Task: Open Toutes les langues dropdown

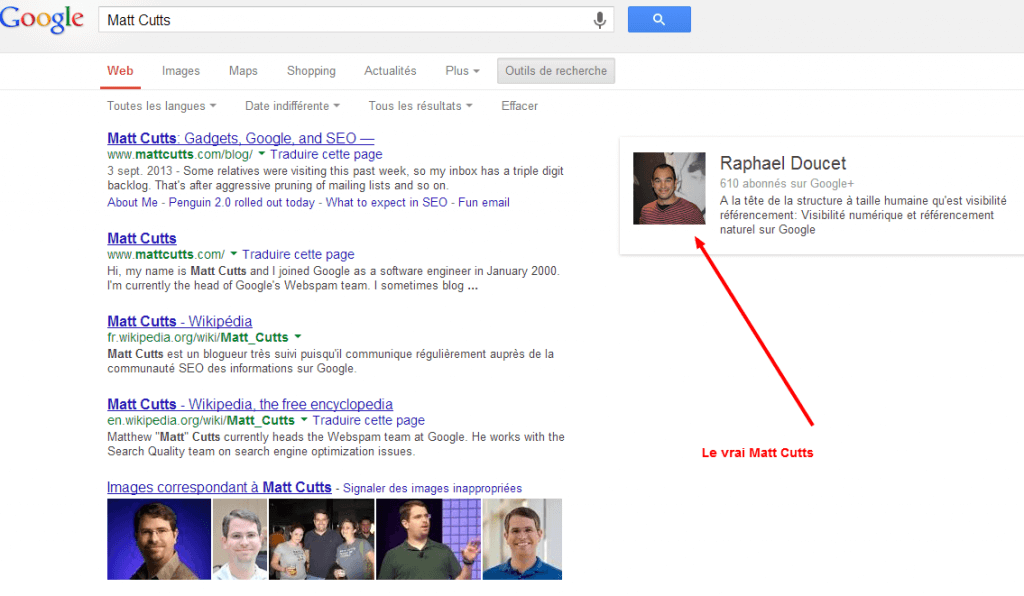Action: click(161, 106)
